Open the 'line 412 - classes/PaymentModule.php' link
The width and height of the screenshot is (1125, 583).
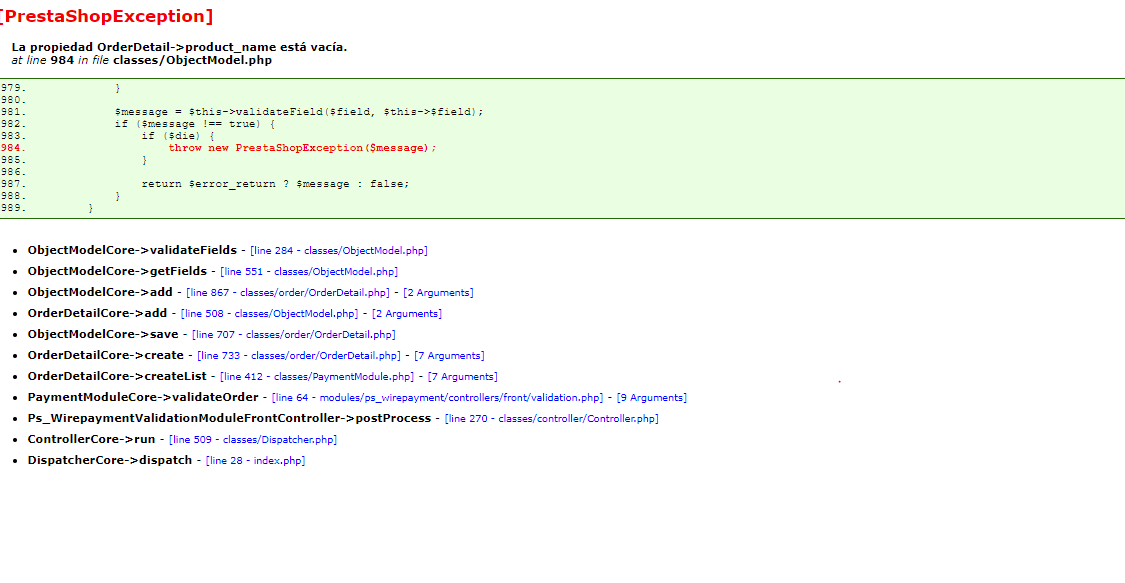pos(317,376)
